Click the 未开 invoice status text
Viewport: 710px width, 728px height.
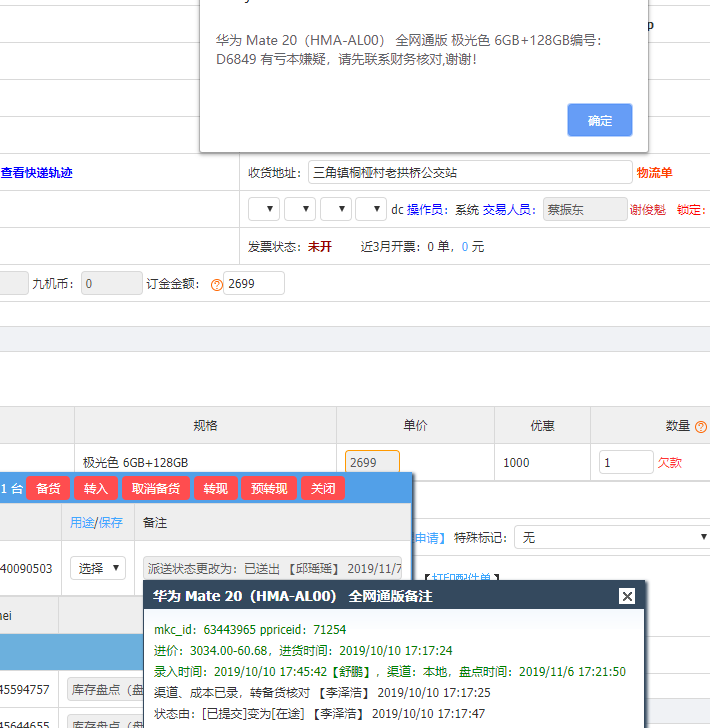(x=320, y=247)
